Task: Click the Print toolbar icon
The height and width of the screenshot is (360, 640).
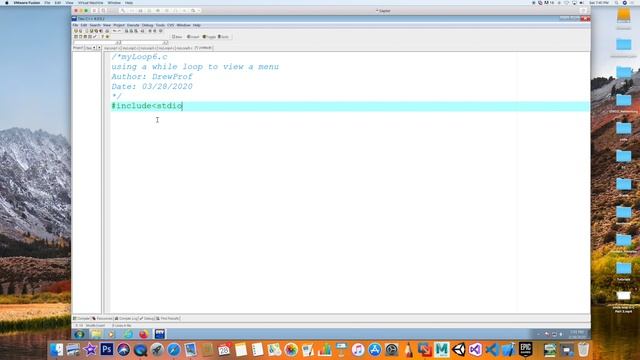Action: click(x=107, y=31)
